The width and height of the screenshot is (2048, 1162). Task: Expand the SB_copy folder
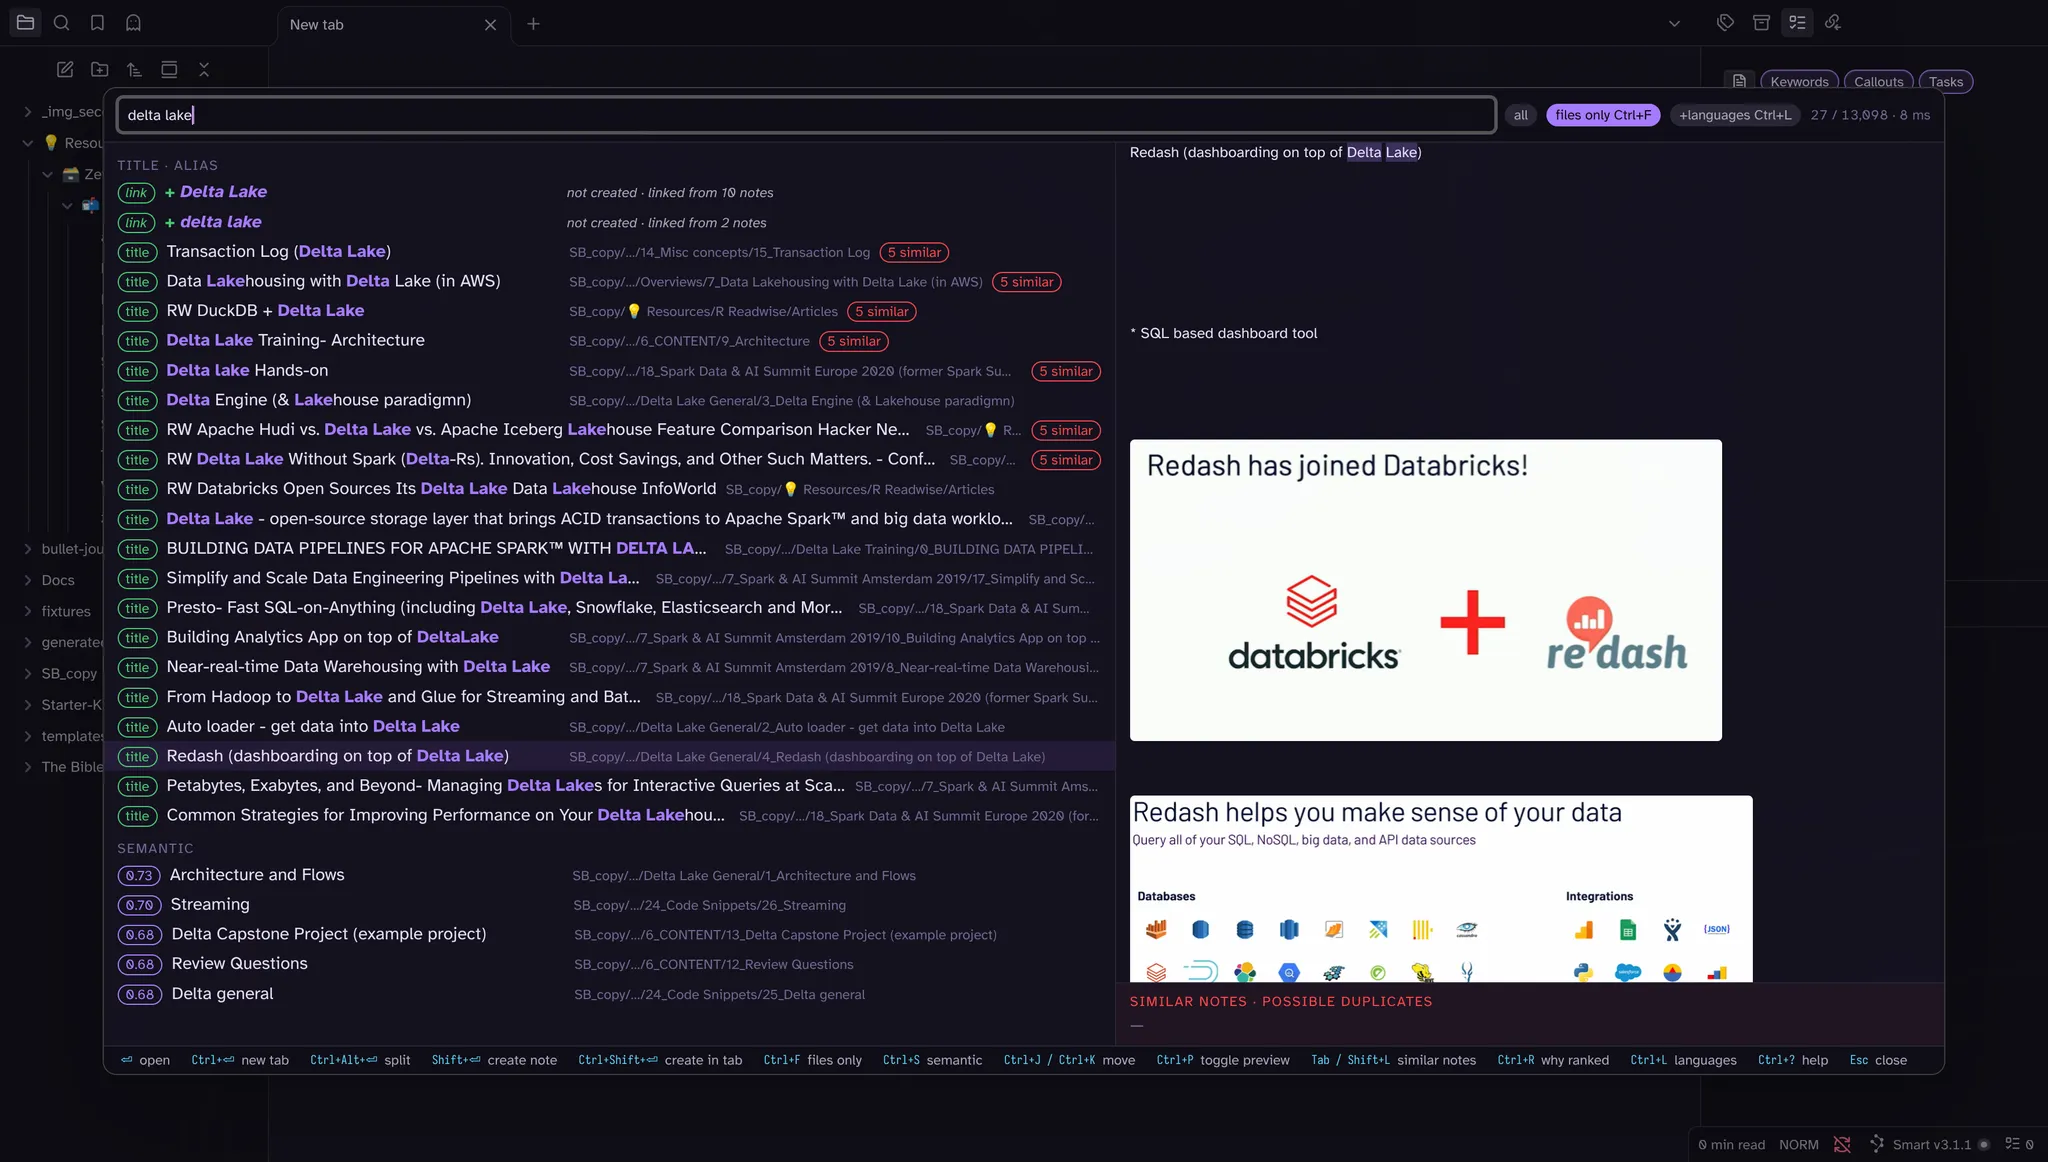pos(28,674)
